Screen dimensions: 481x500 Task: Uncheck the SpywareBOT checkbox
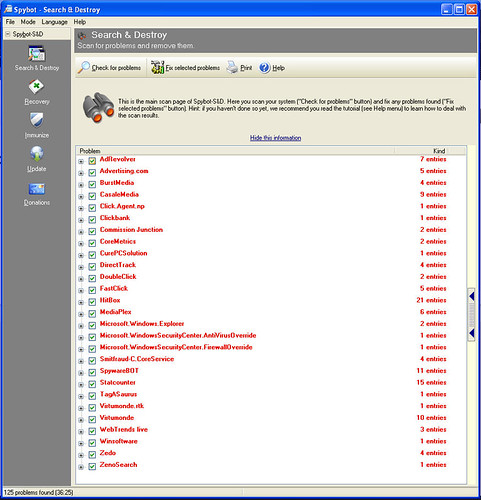click(92, 372)
